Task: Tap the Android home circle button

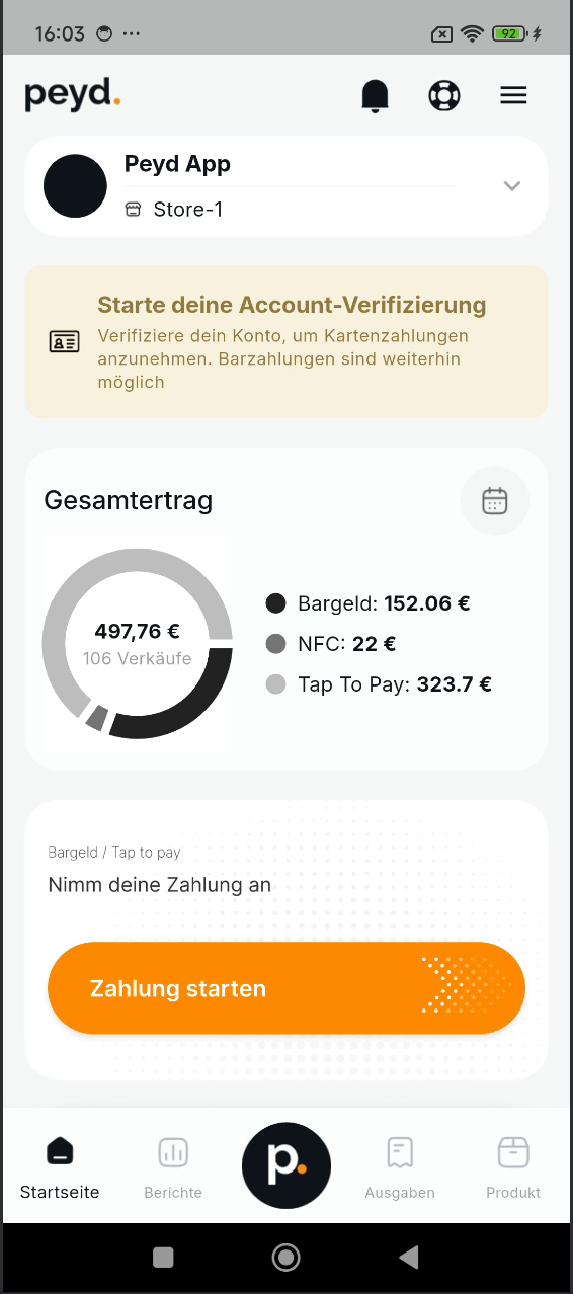Action: point(286,1257)
